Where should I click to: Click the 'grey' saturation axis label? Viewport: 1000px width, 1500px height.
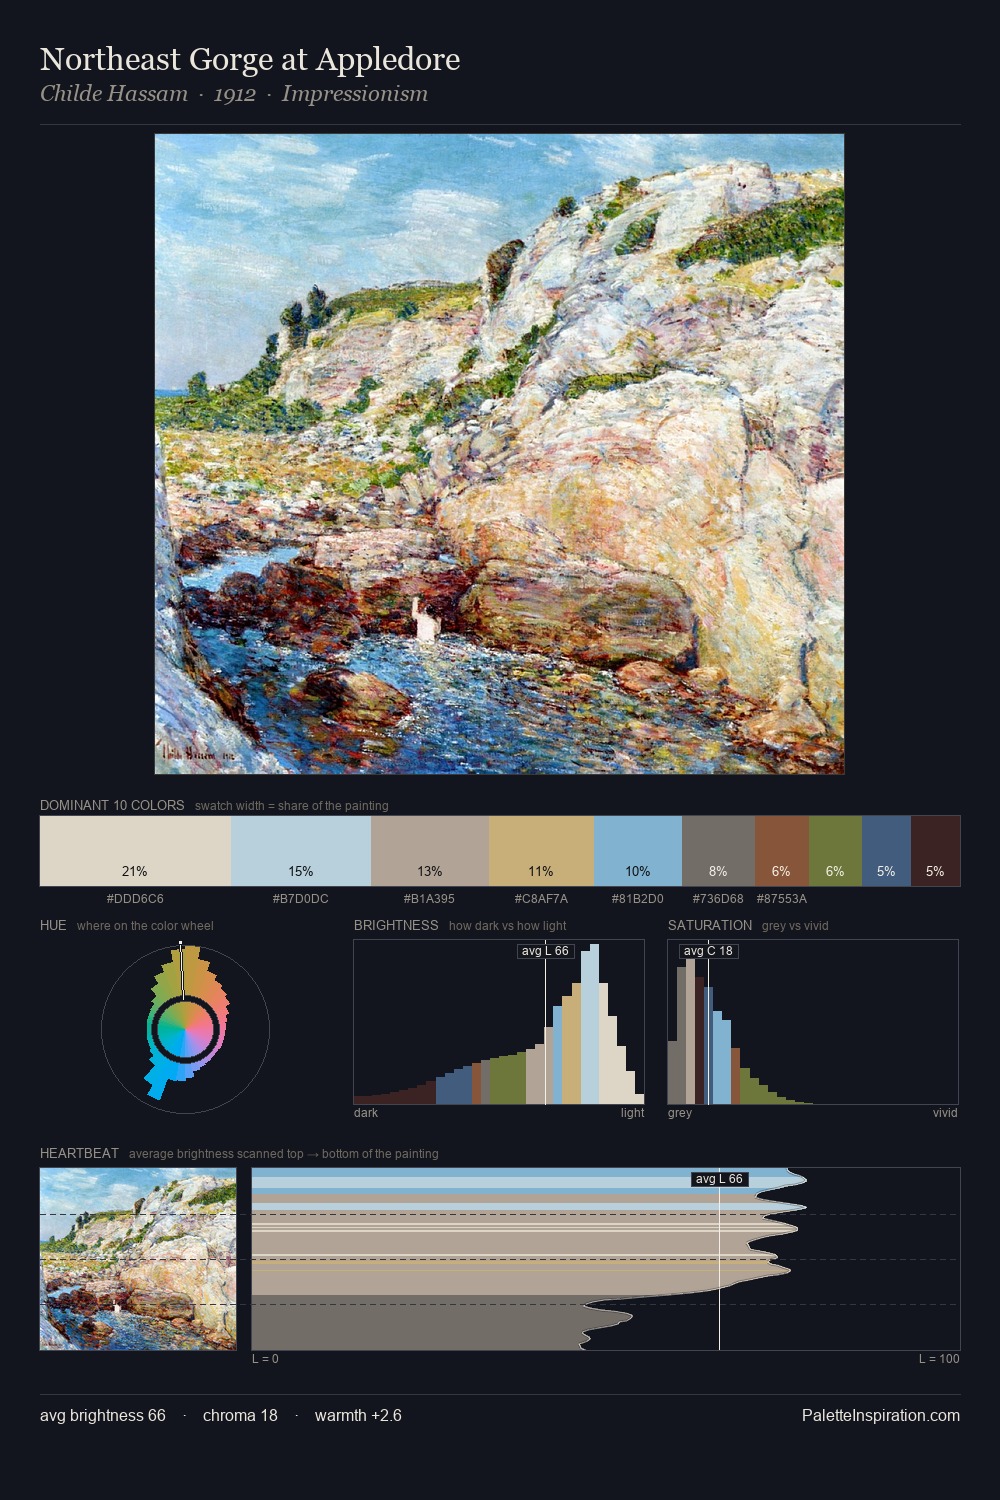[x=680, y=1113]
